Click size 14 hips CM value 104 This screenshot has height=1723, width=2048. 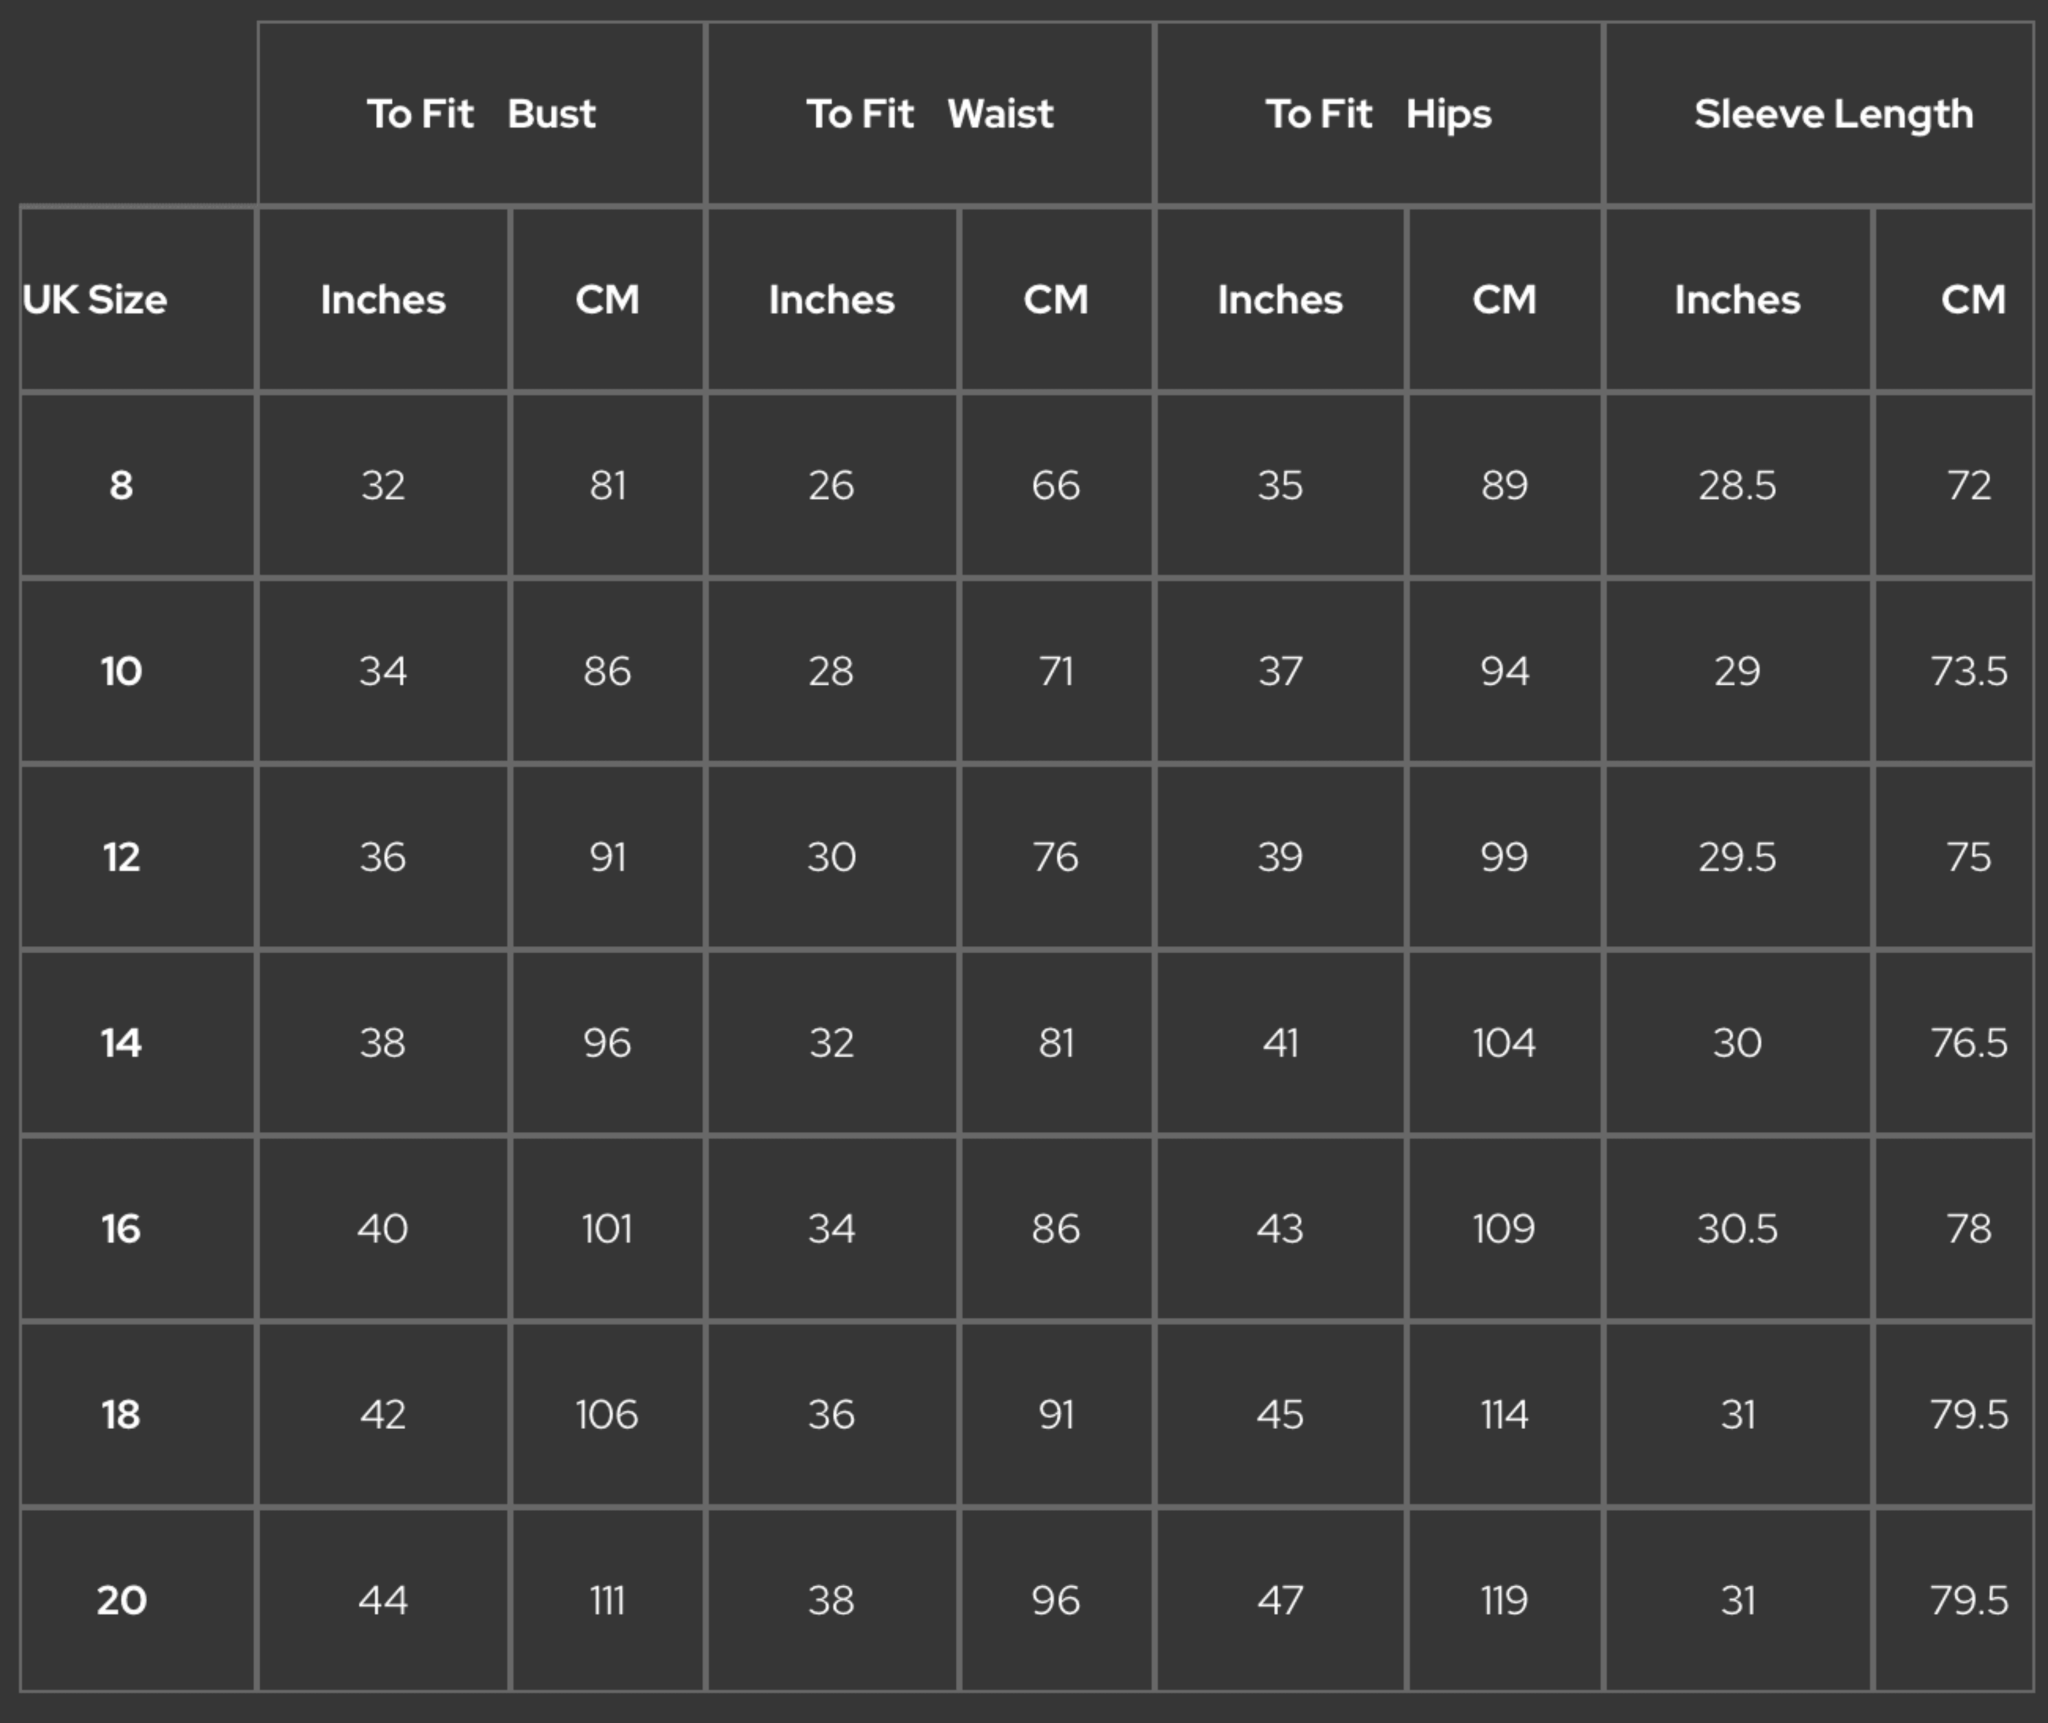(1504, 1043)
